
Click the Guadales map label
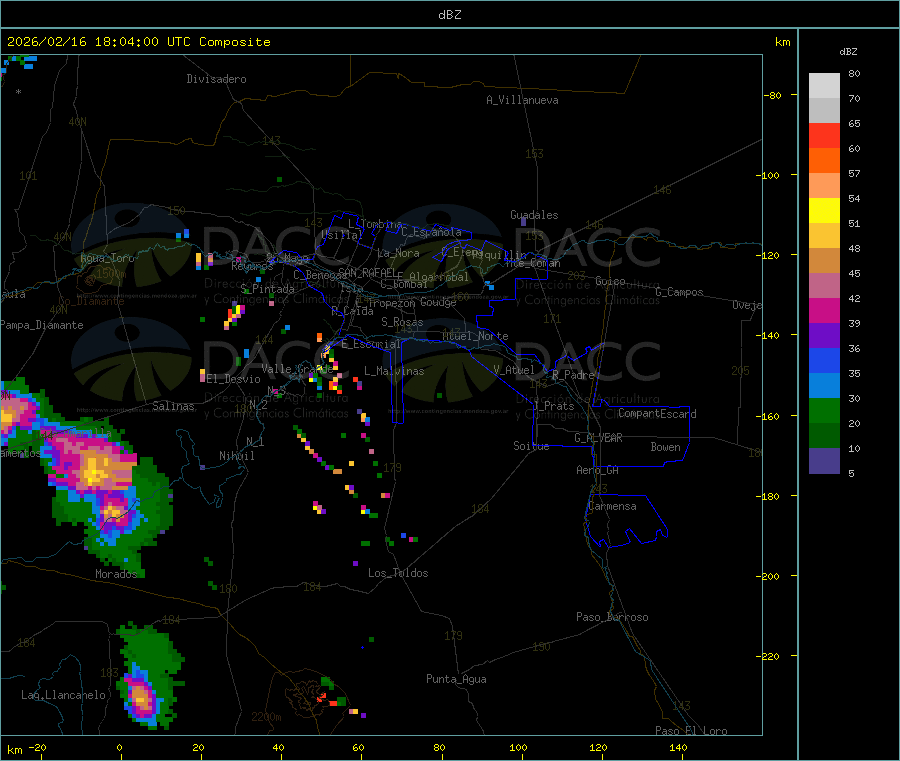click(534, 215)
